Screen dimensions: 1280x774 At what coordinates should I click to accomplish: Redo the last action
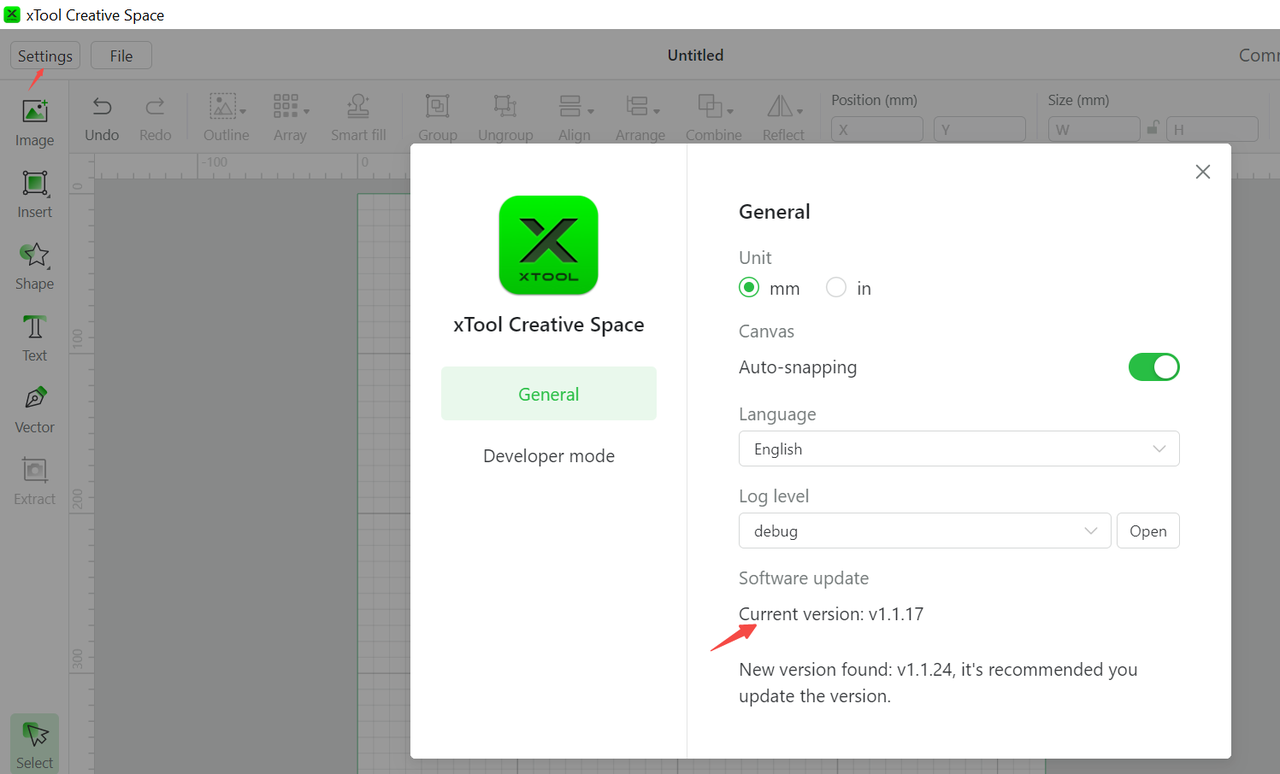pos(155,118)
